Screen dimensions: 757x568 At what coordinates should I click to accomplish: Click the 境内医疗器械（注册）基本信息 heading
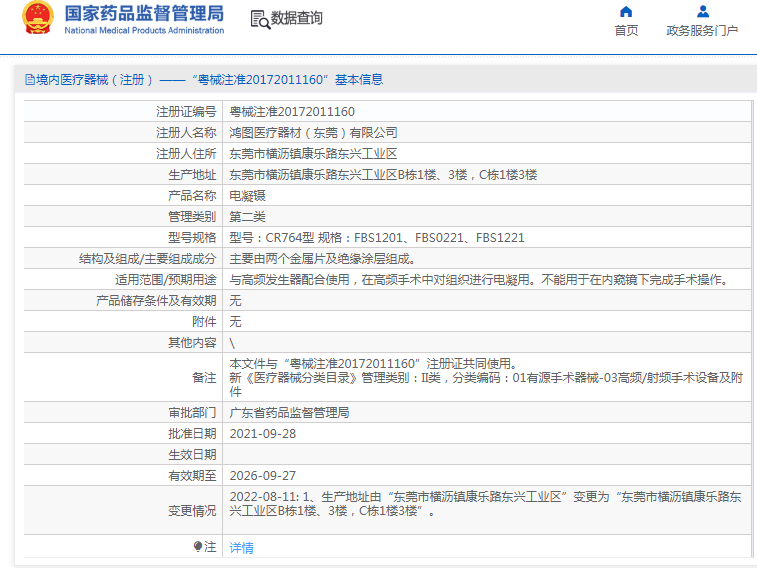click(x=210, y=80)
